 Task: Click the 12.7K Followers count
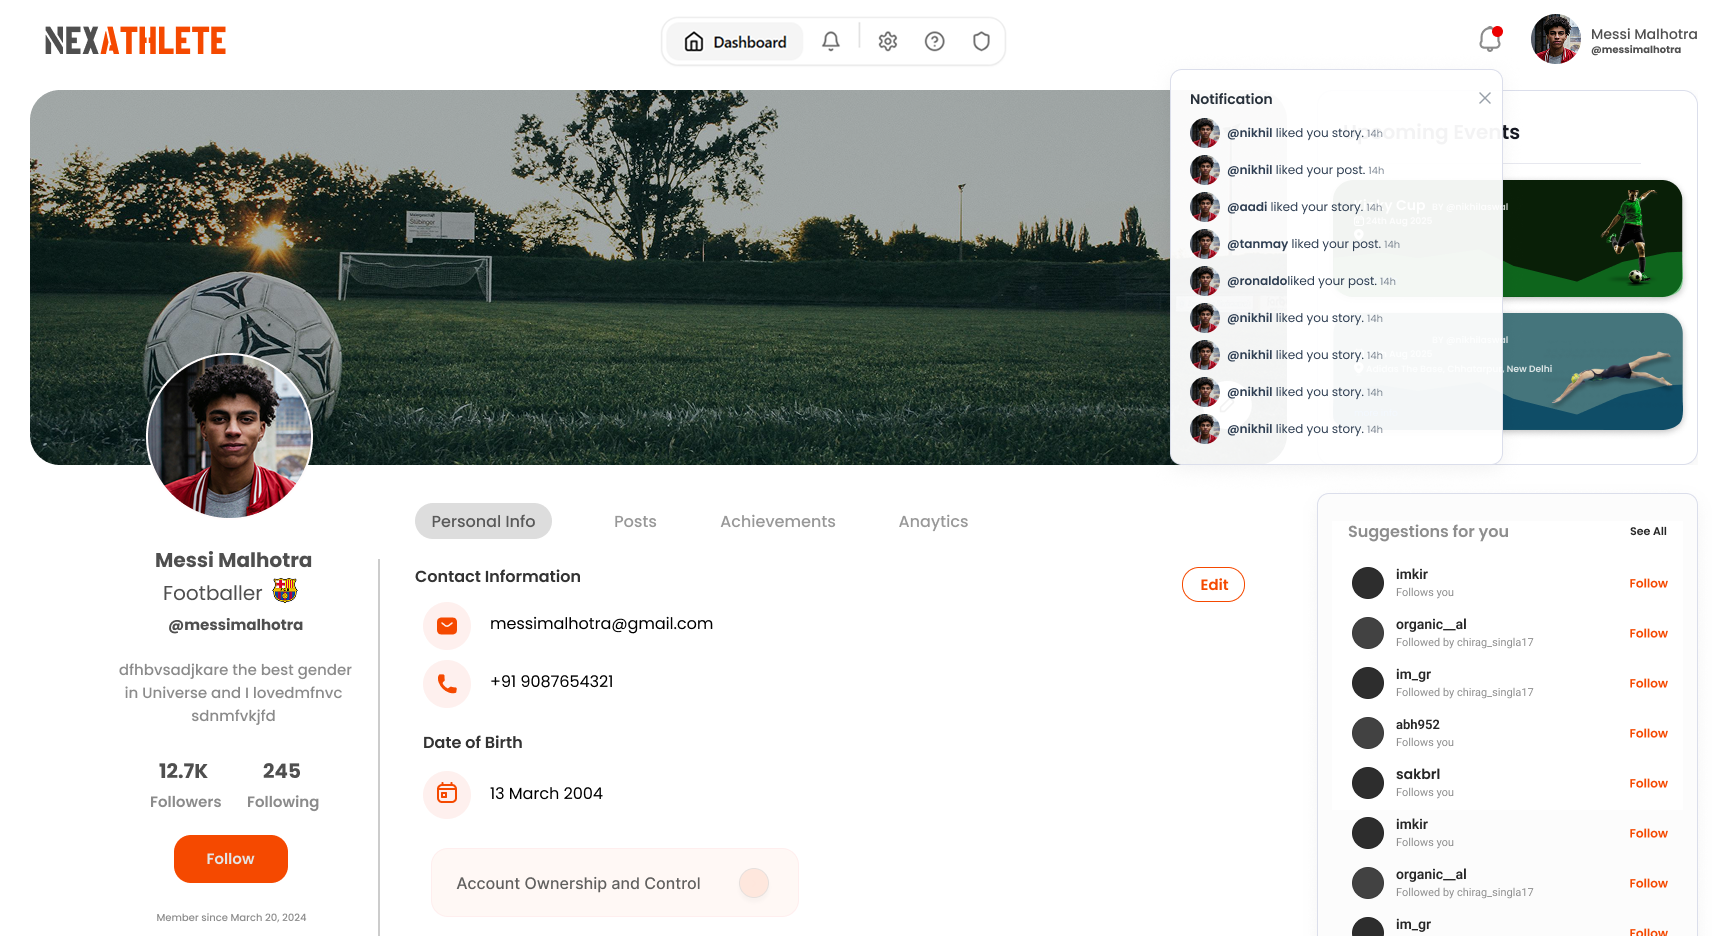click(x=185, y=785)
